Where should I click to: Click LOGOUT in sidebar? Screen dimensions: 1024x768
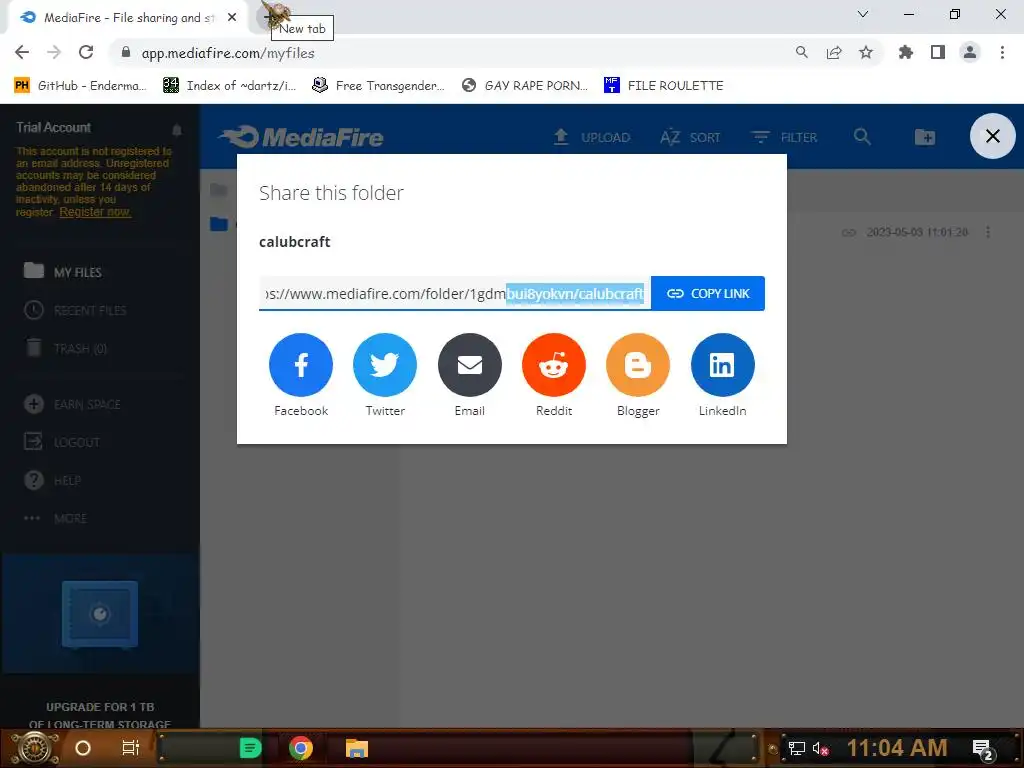pyautogui.click(x=61, y=442)
